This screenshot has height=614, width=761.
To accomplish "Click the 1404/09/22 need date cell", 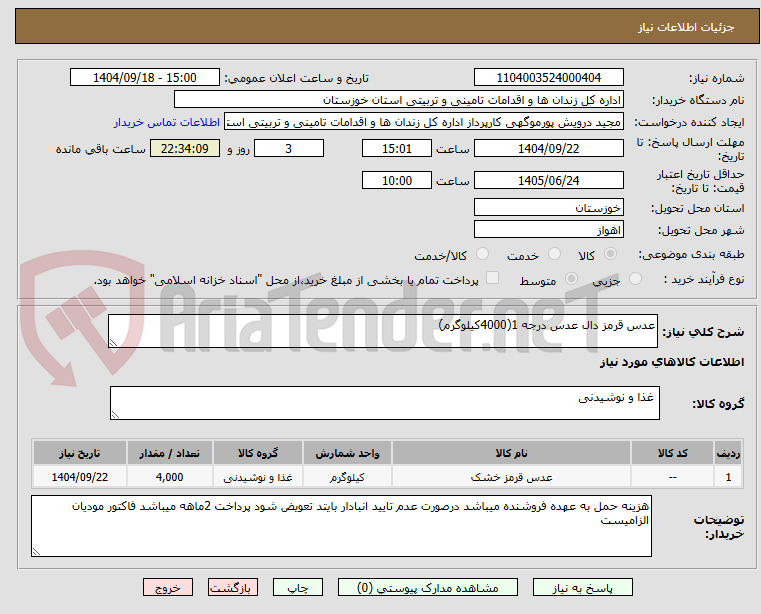I will (80, 477).
